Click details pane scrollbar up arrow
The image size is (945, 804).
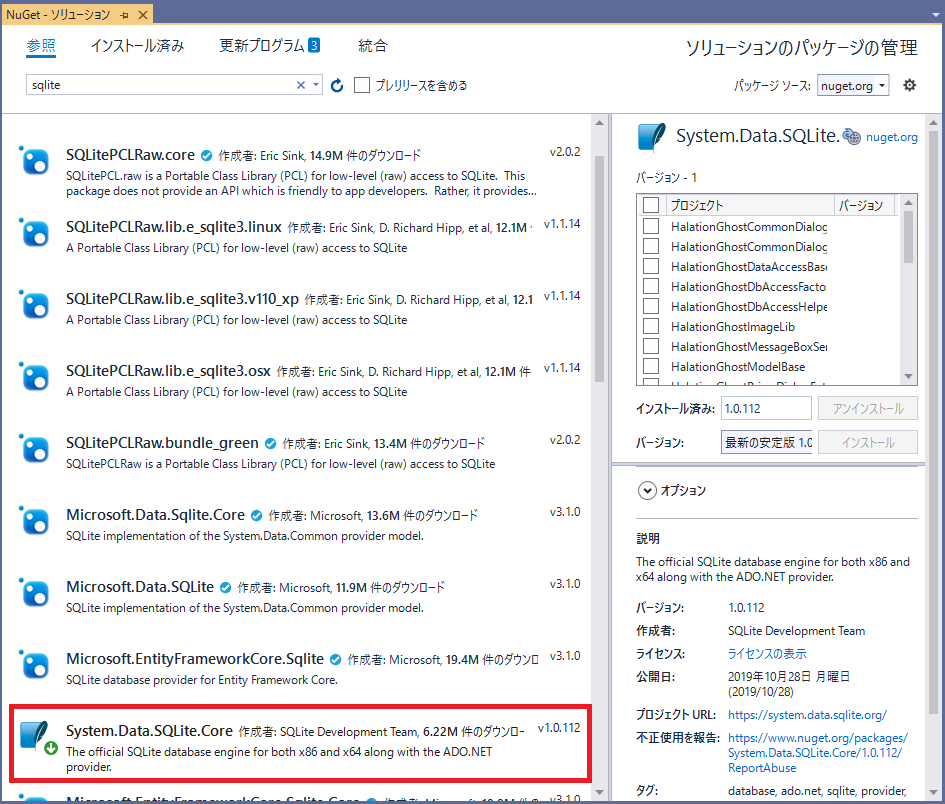(934, 123)
